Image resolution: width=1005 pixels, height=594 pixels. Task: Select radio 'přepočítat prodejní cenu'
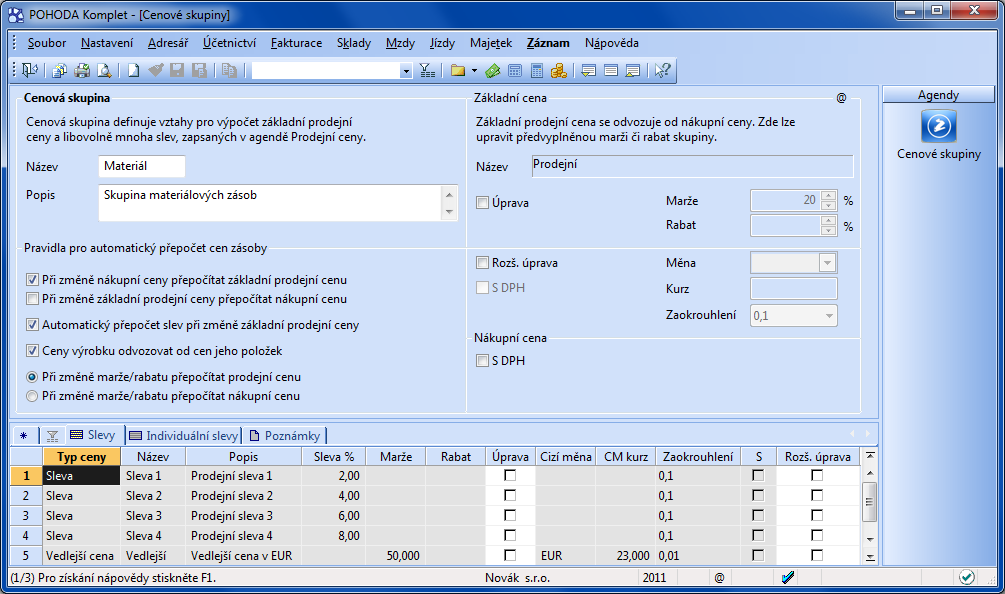(31, 377)
